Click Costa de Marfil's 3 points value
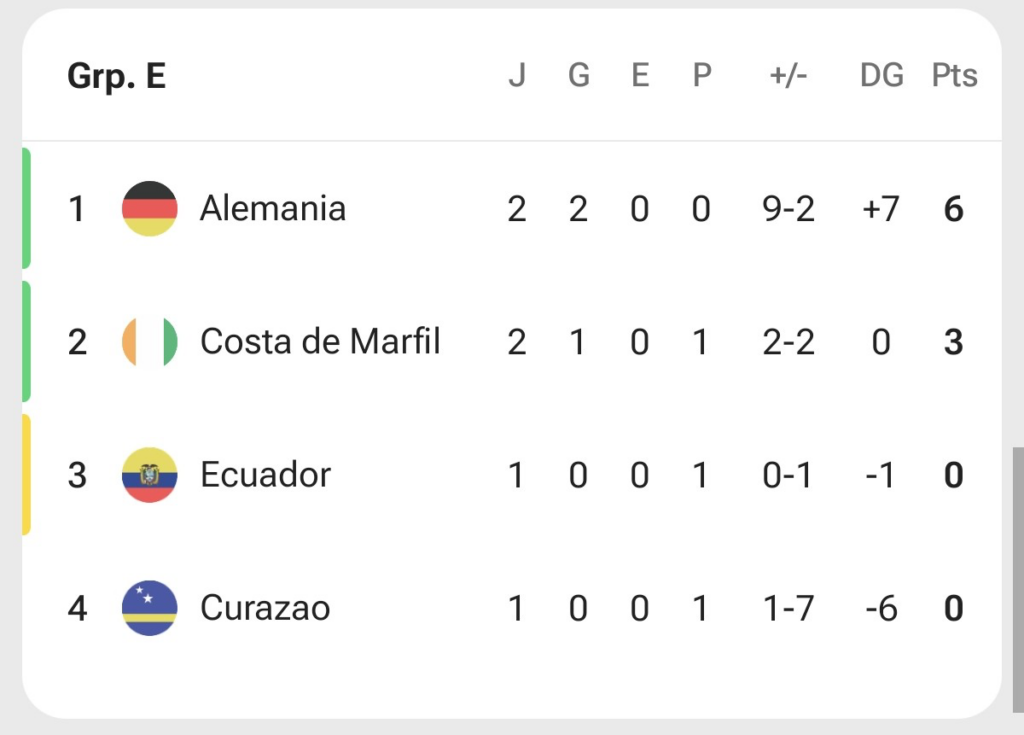Viewport: 1024px width, 735px height. pyautogui.click(x=953, y=342)
